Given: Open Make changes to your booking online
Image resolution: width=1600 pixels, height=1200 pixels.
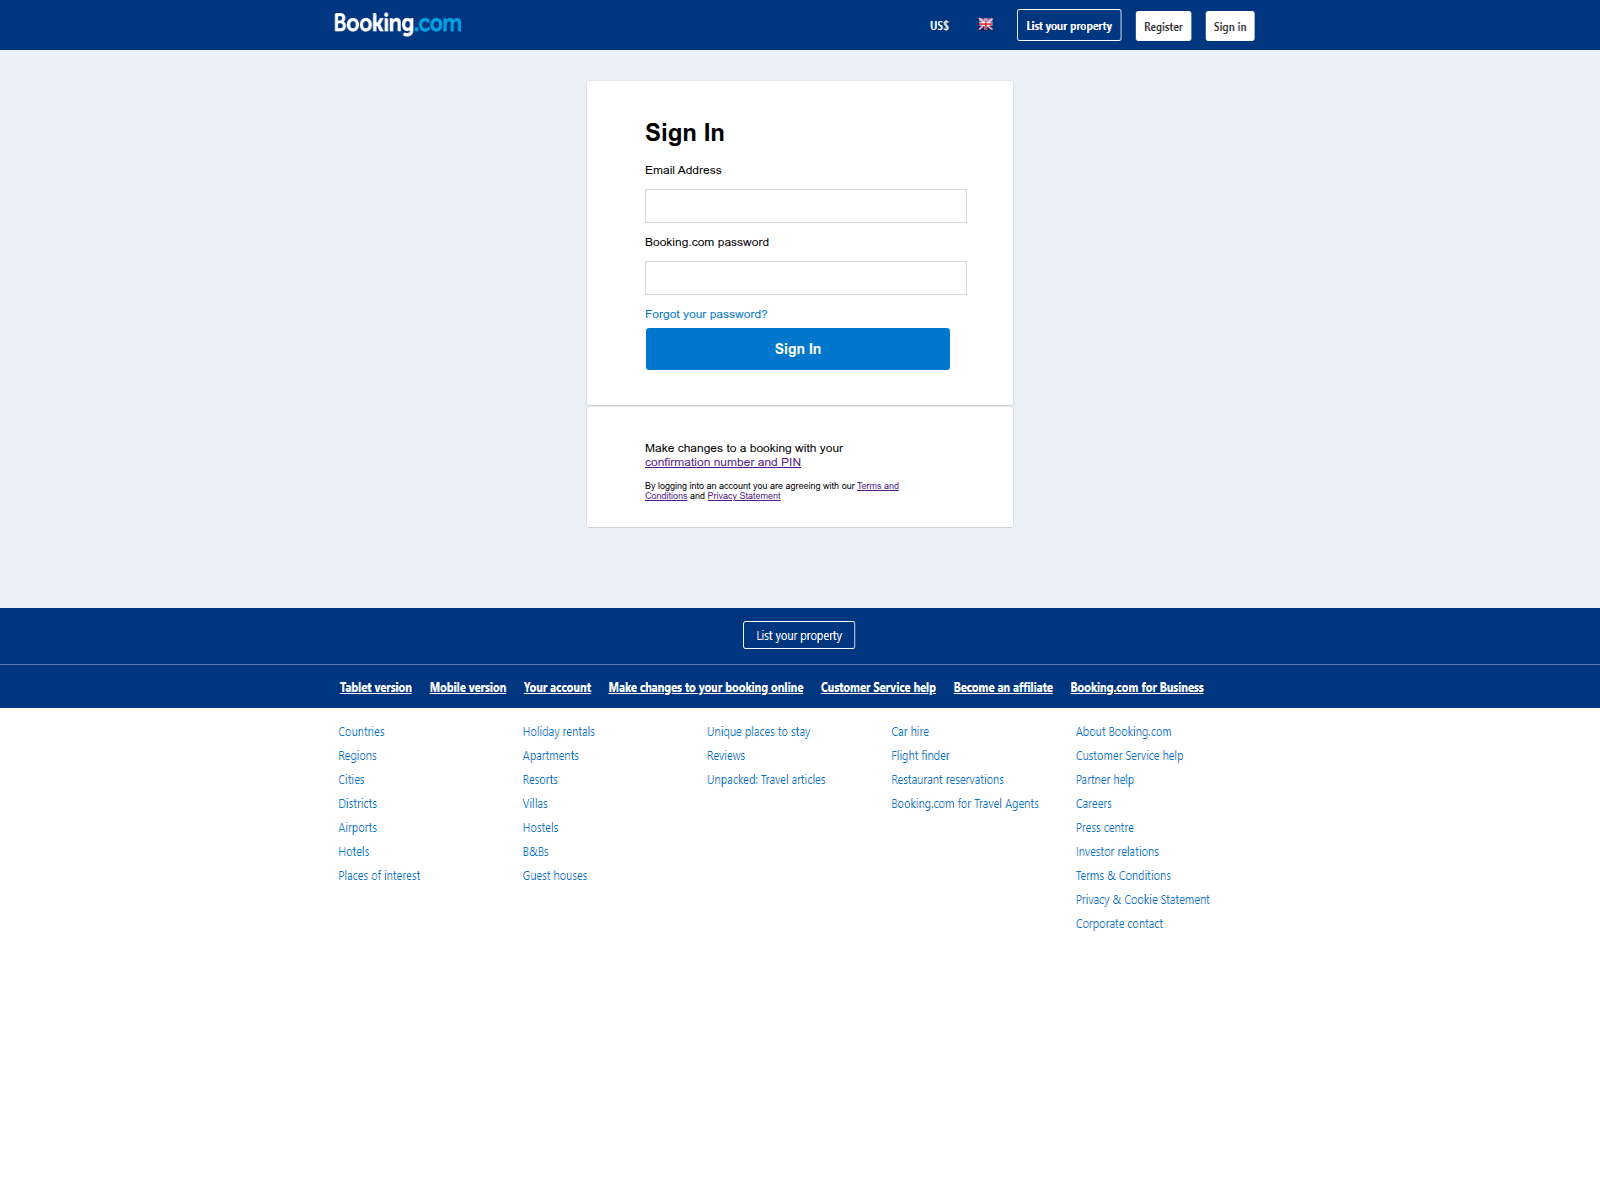Looking at the screenshot, I should click(x=706, y=688).
